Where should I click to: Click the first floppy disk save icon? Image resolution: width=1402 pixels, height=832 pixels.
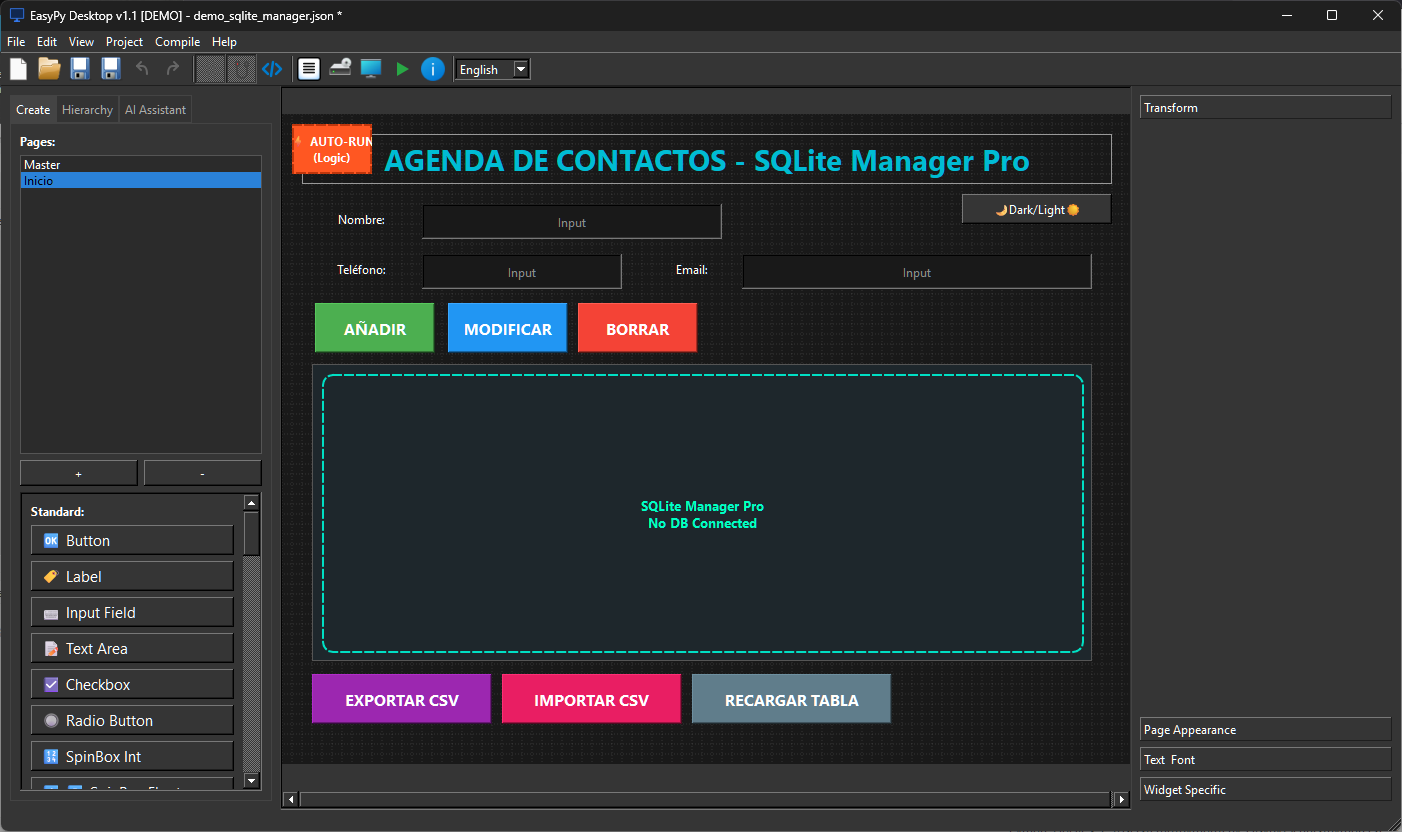tap(80, 69)
